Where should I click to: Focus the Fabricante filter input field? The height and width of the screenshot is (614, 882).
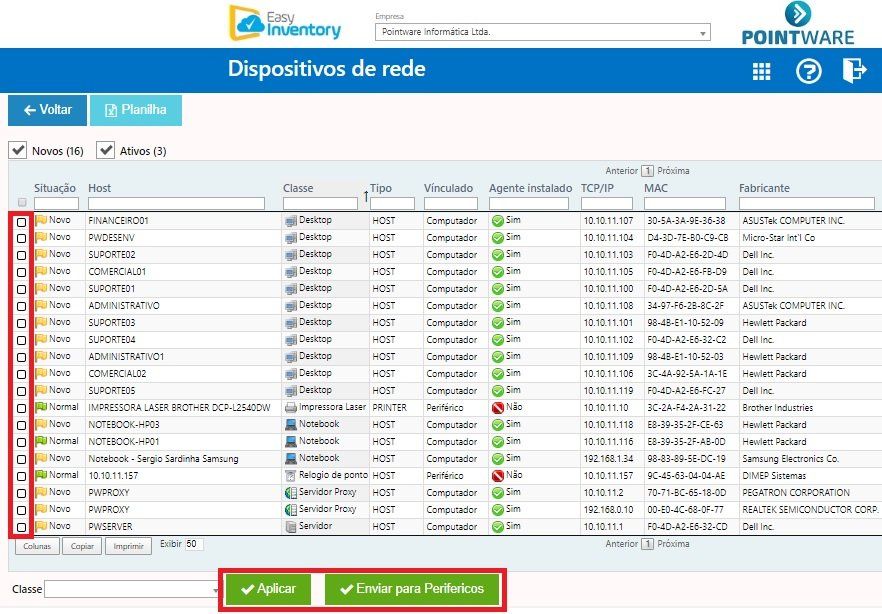tap(807, 204)
